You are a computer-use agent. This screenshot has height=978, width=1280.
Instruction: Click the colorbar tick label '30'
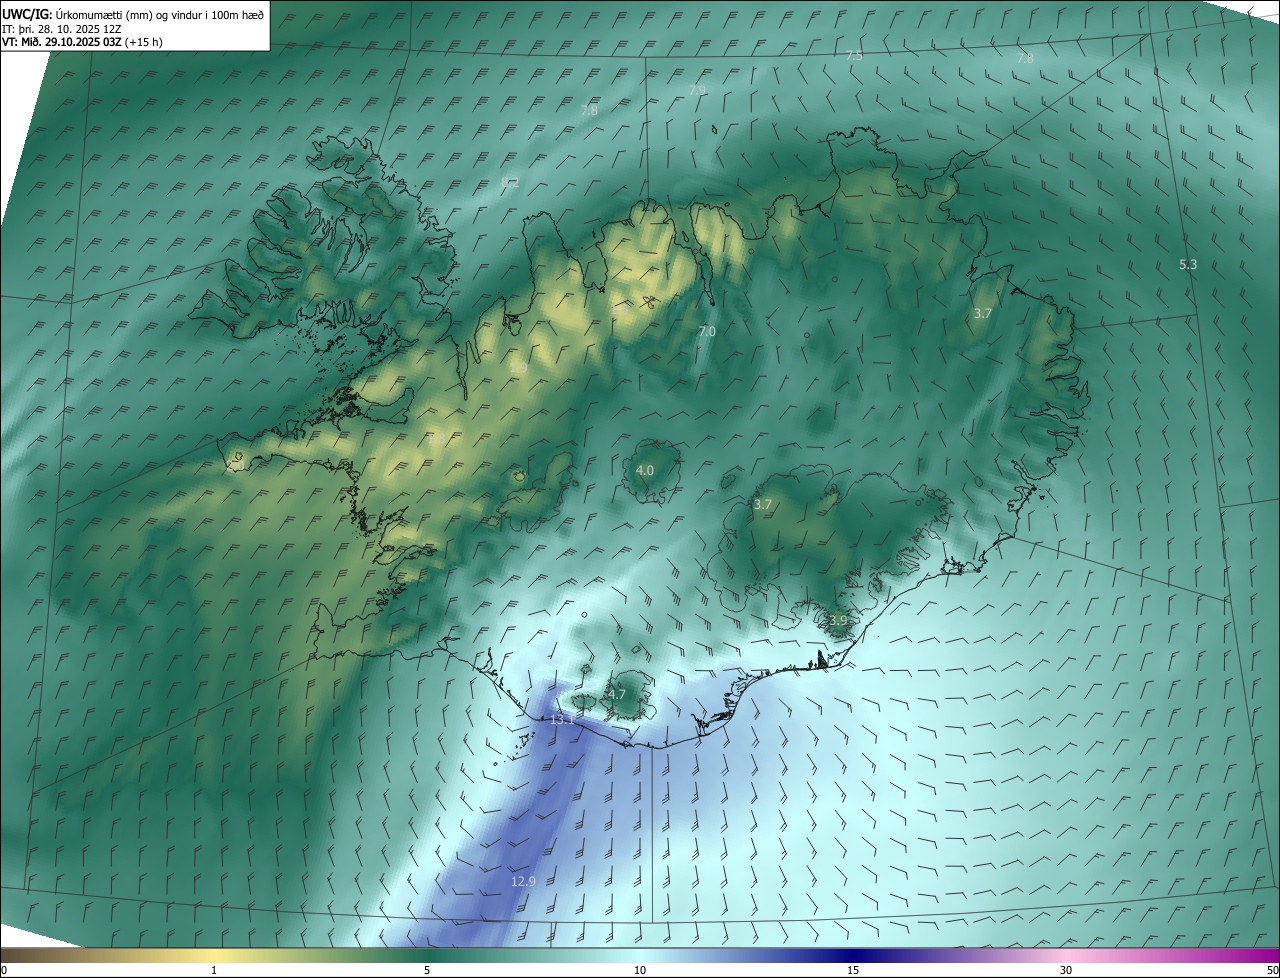1066,970
